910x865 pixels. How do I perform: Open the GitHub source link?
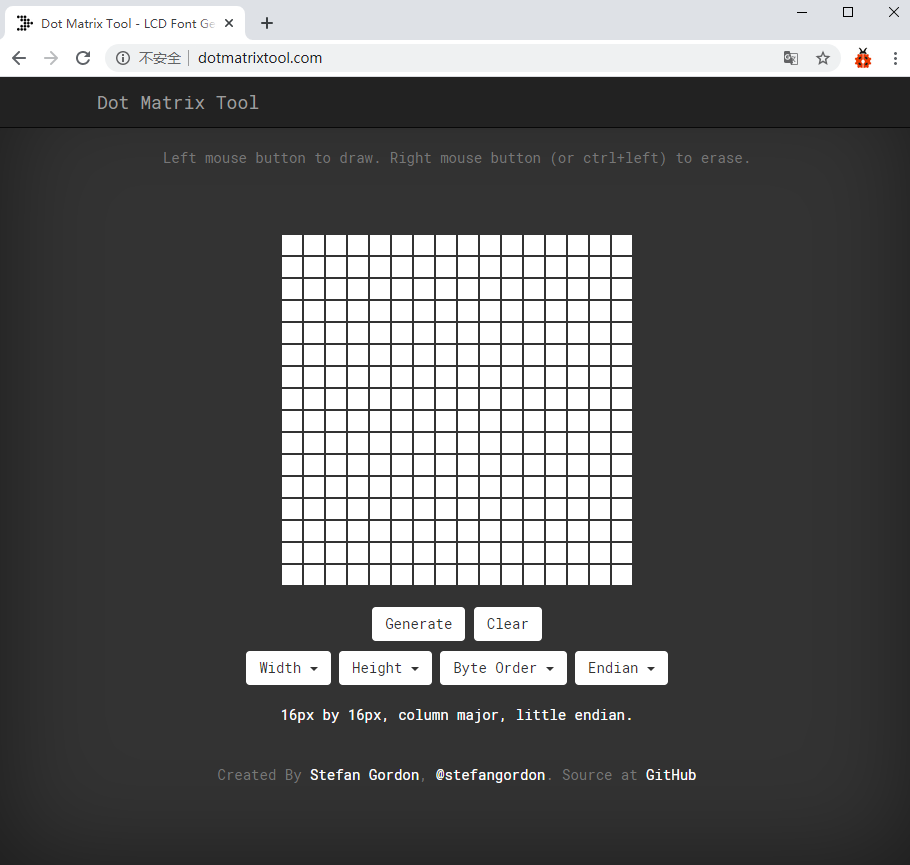click(670, 775)
